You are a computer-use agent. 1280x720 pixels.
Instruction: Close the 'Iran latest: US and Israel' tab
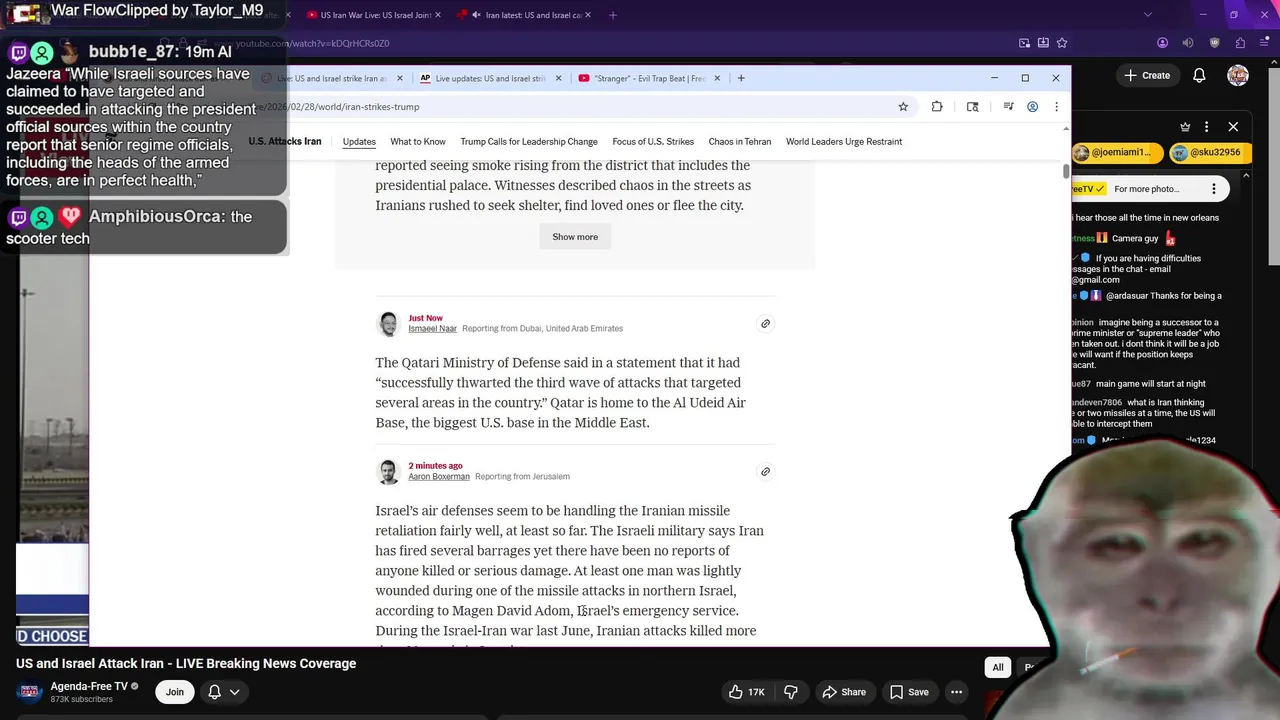[x=590, y=15]
